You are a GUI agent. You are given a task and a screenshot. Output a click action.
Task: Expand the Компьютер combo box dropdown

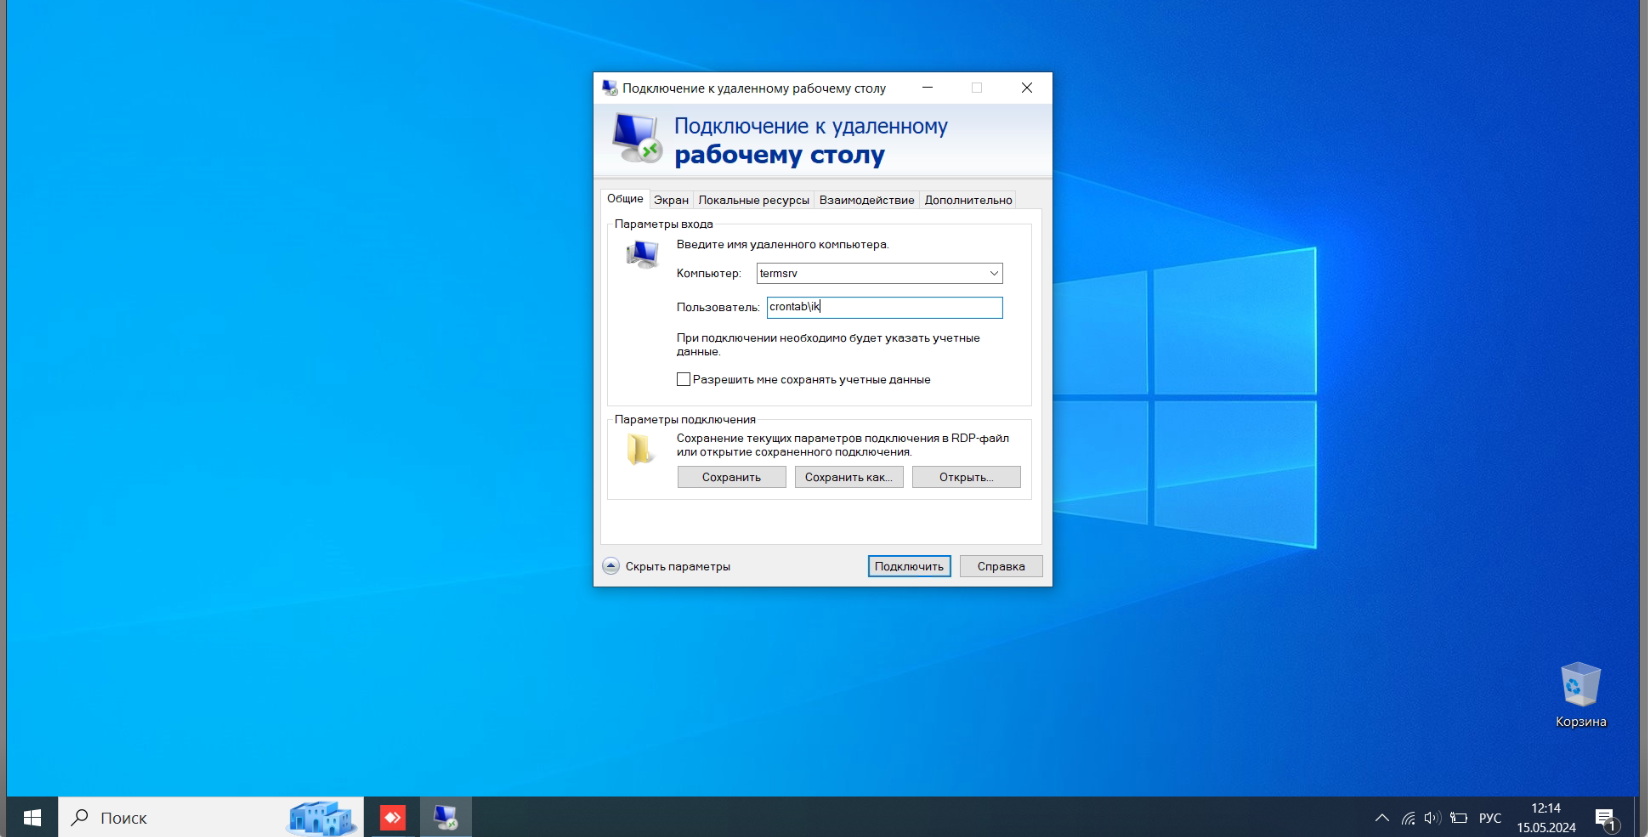pyautogui.click(x=993, y=273)
